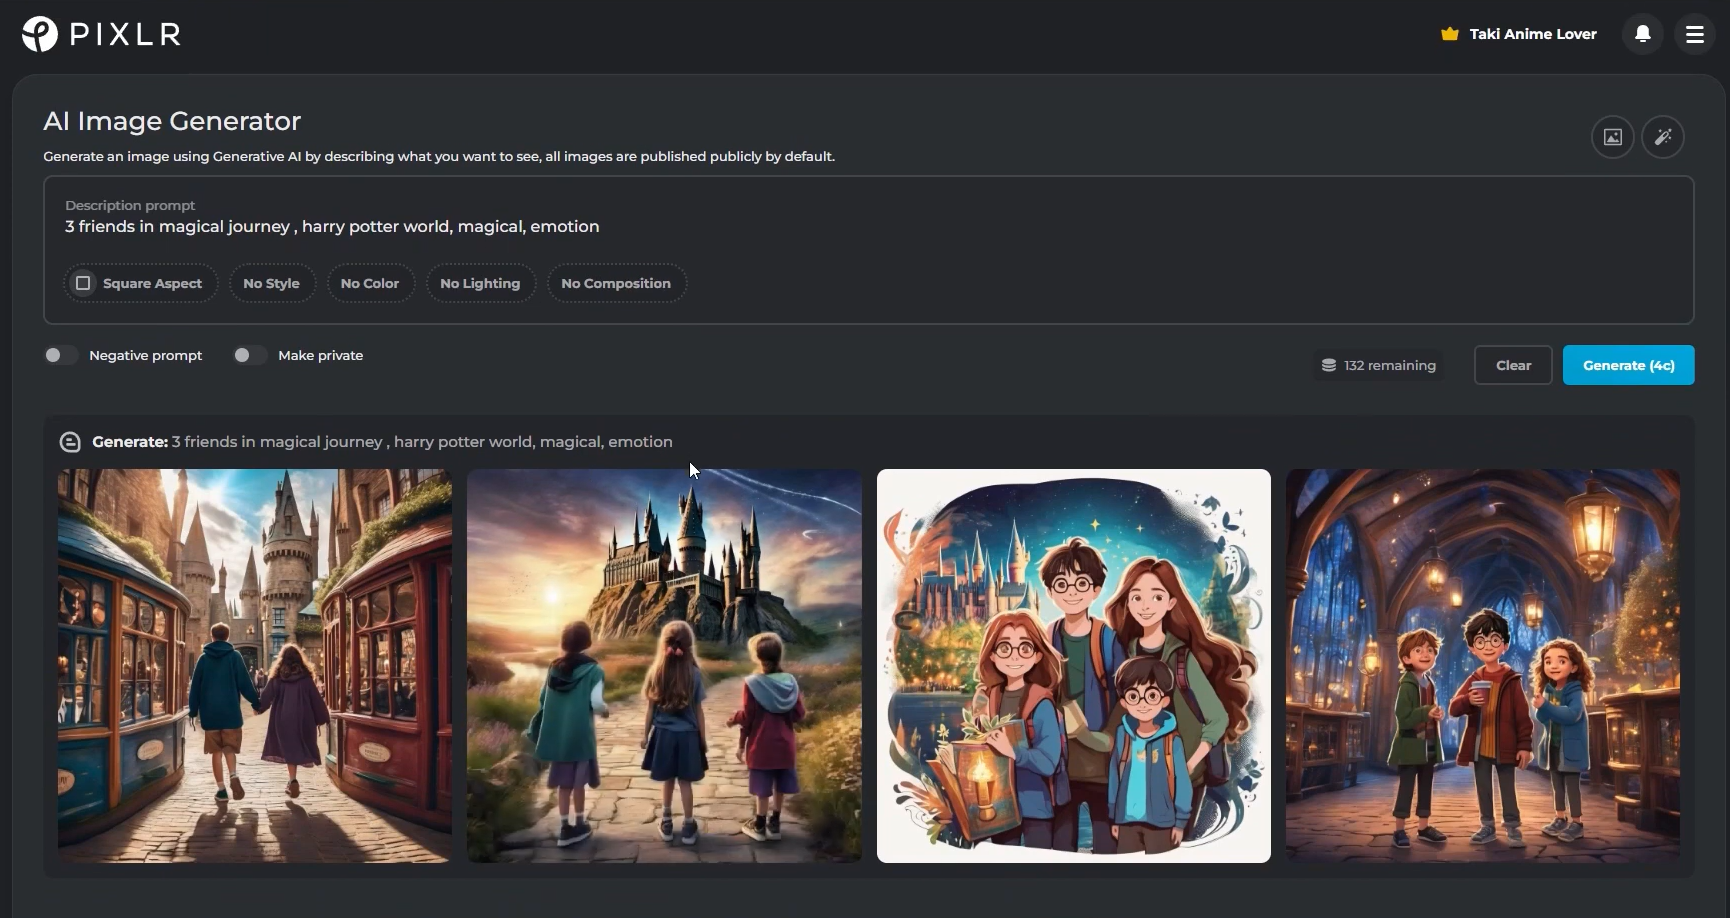Select the magic wand generator icon
1730x918 pixels.
tap(1663, 137)
